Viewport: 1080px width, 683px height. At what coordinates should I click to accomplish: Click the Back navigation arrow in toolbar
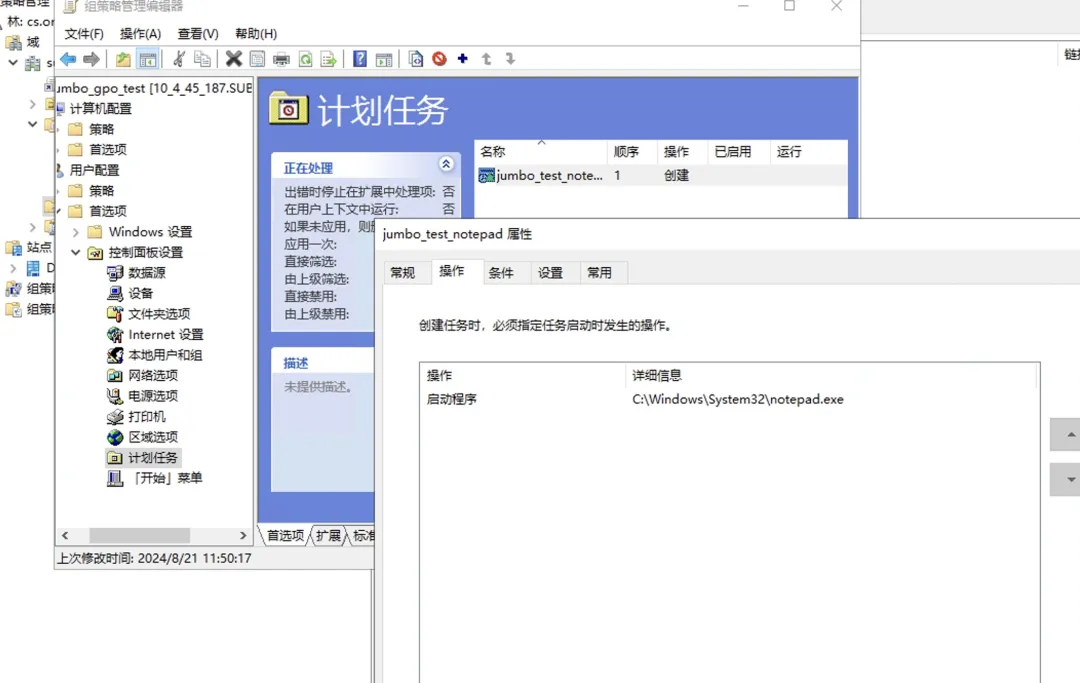(x=66, y=58)
